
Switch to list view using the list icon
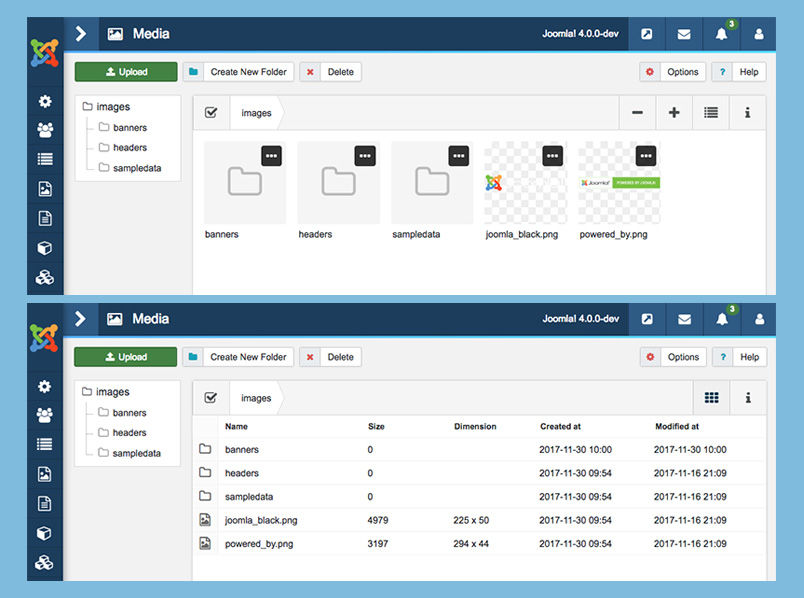(711, 113)
